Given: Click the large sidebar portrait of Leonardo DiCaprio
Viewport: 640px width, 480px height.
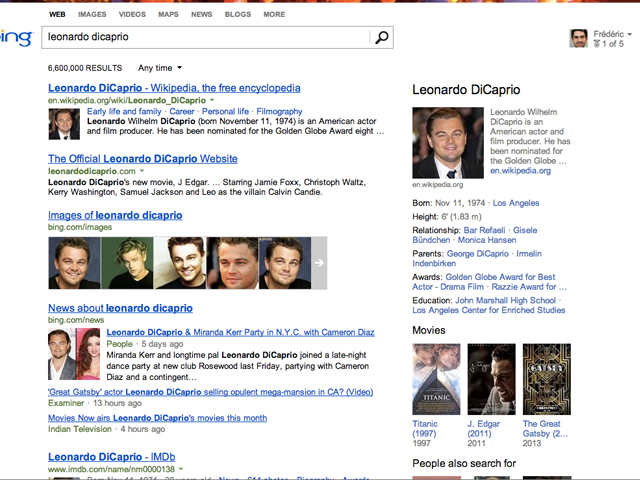Looking at the screenshot, I should [x=448, y=143].
